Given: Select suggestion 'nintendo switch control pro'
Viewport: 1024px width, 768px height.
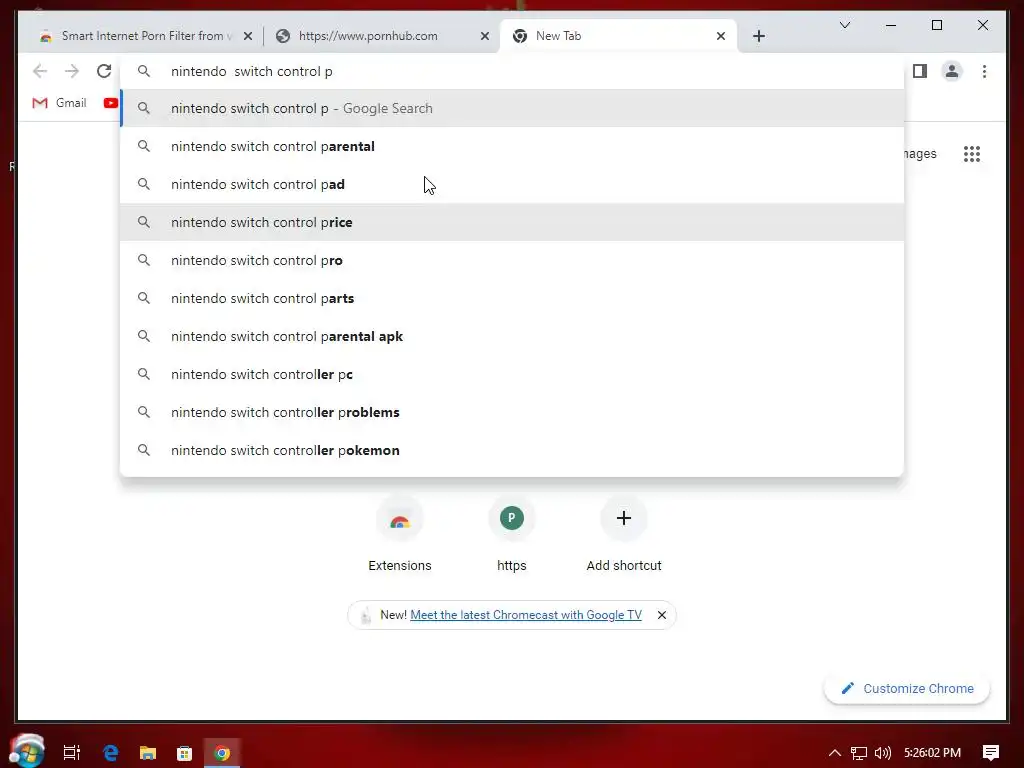Looking at the screenshot, I should [x=512, y=260].
